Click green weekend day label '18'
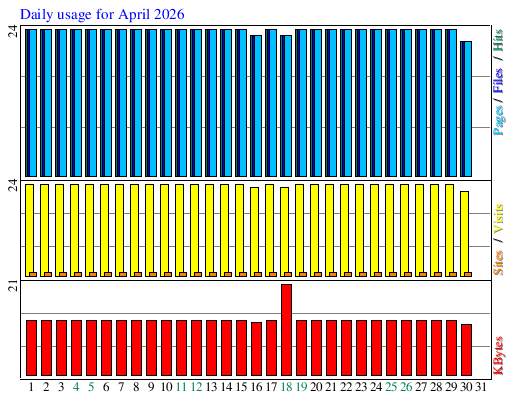The width and height of the screenshot is (512, 400). click(286, 387)
